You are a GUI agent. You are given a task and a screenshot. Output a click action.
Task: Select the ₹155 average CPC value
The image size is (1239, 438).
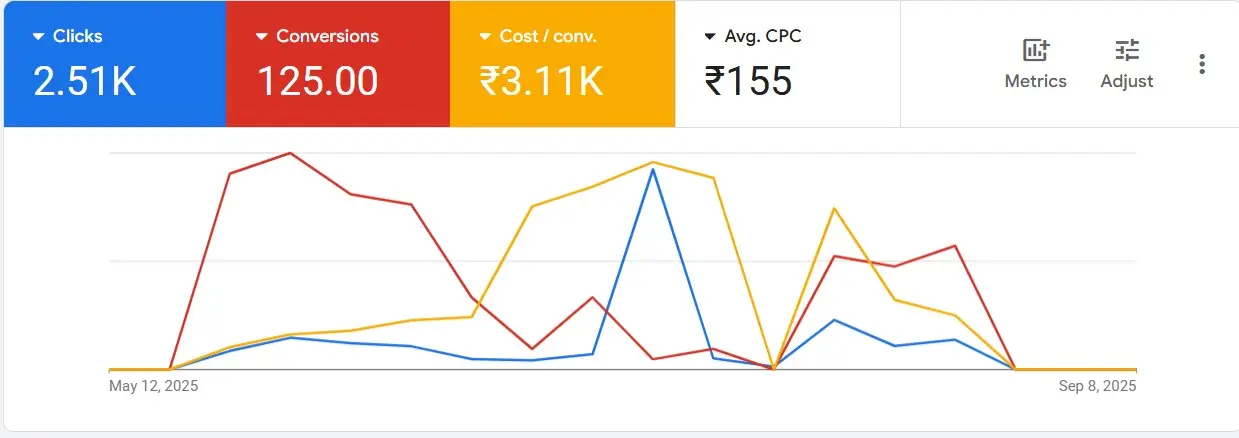[x=748, y=82]
